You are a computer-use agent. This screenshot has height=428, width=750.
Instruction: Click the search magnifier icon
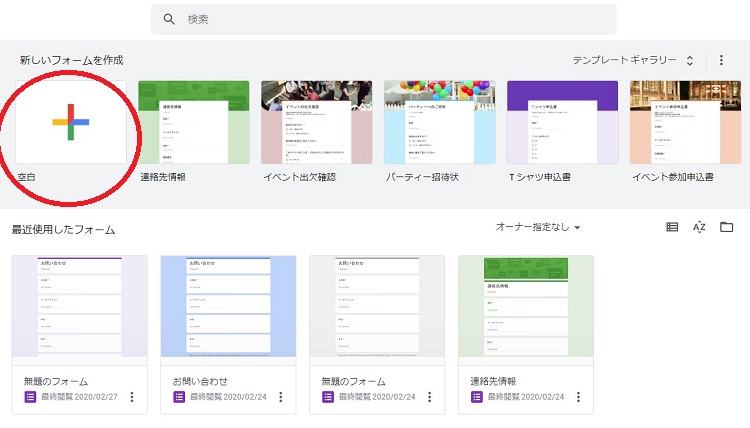(x=169, y=19)
